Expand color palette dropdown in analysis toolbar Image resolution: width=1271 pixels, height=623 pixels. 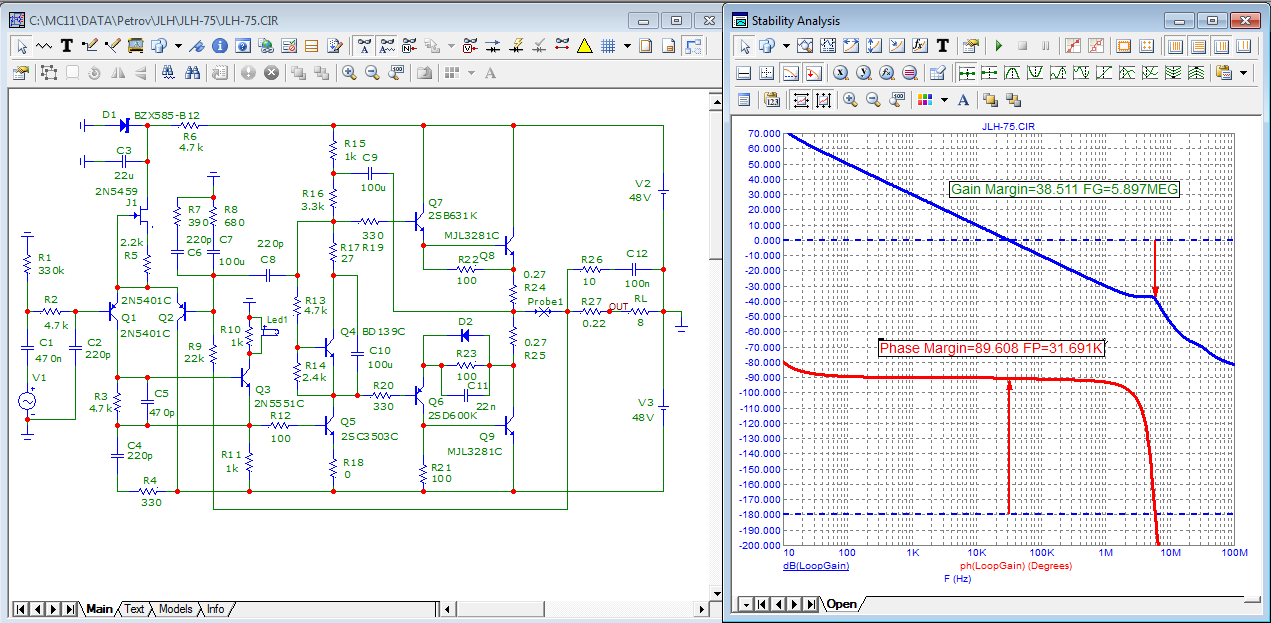943,99
